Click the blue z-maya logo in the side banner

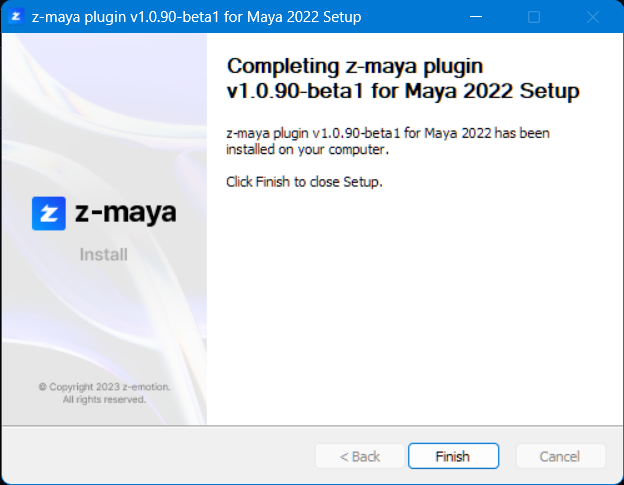[x=48, y=213]
